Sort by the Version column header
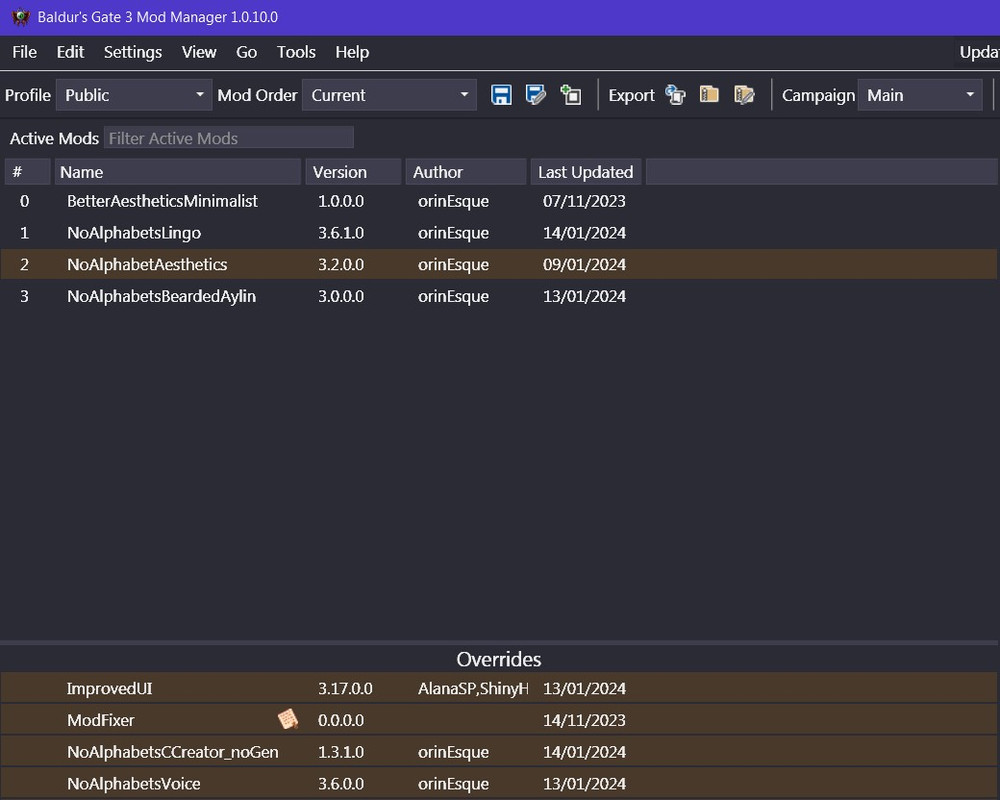This screenshot has height=800, width=1000. (353, 172)
